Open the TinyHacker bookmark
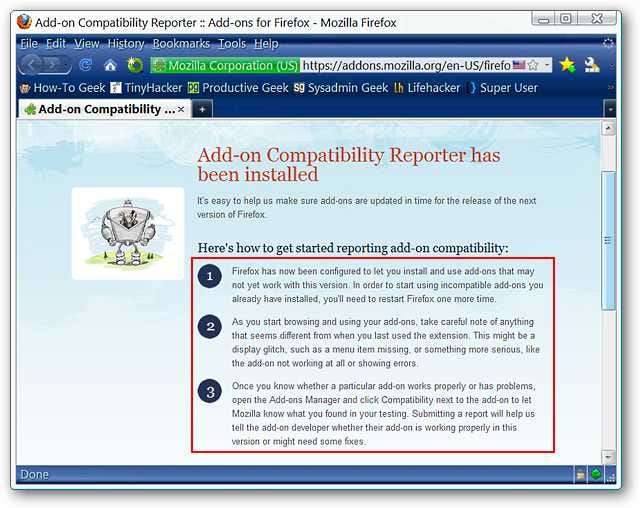This screenshot has height=508, width=640. tap(147, 88)
